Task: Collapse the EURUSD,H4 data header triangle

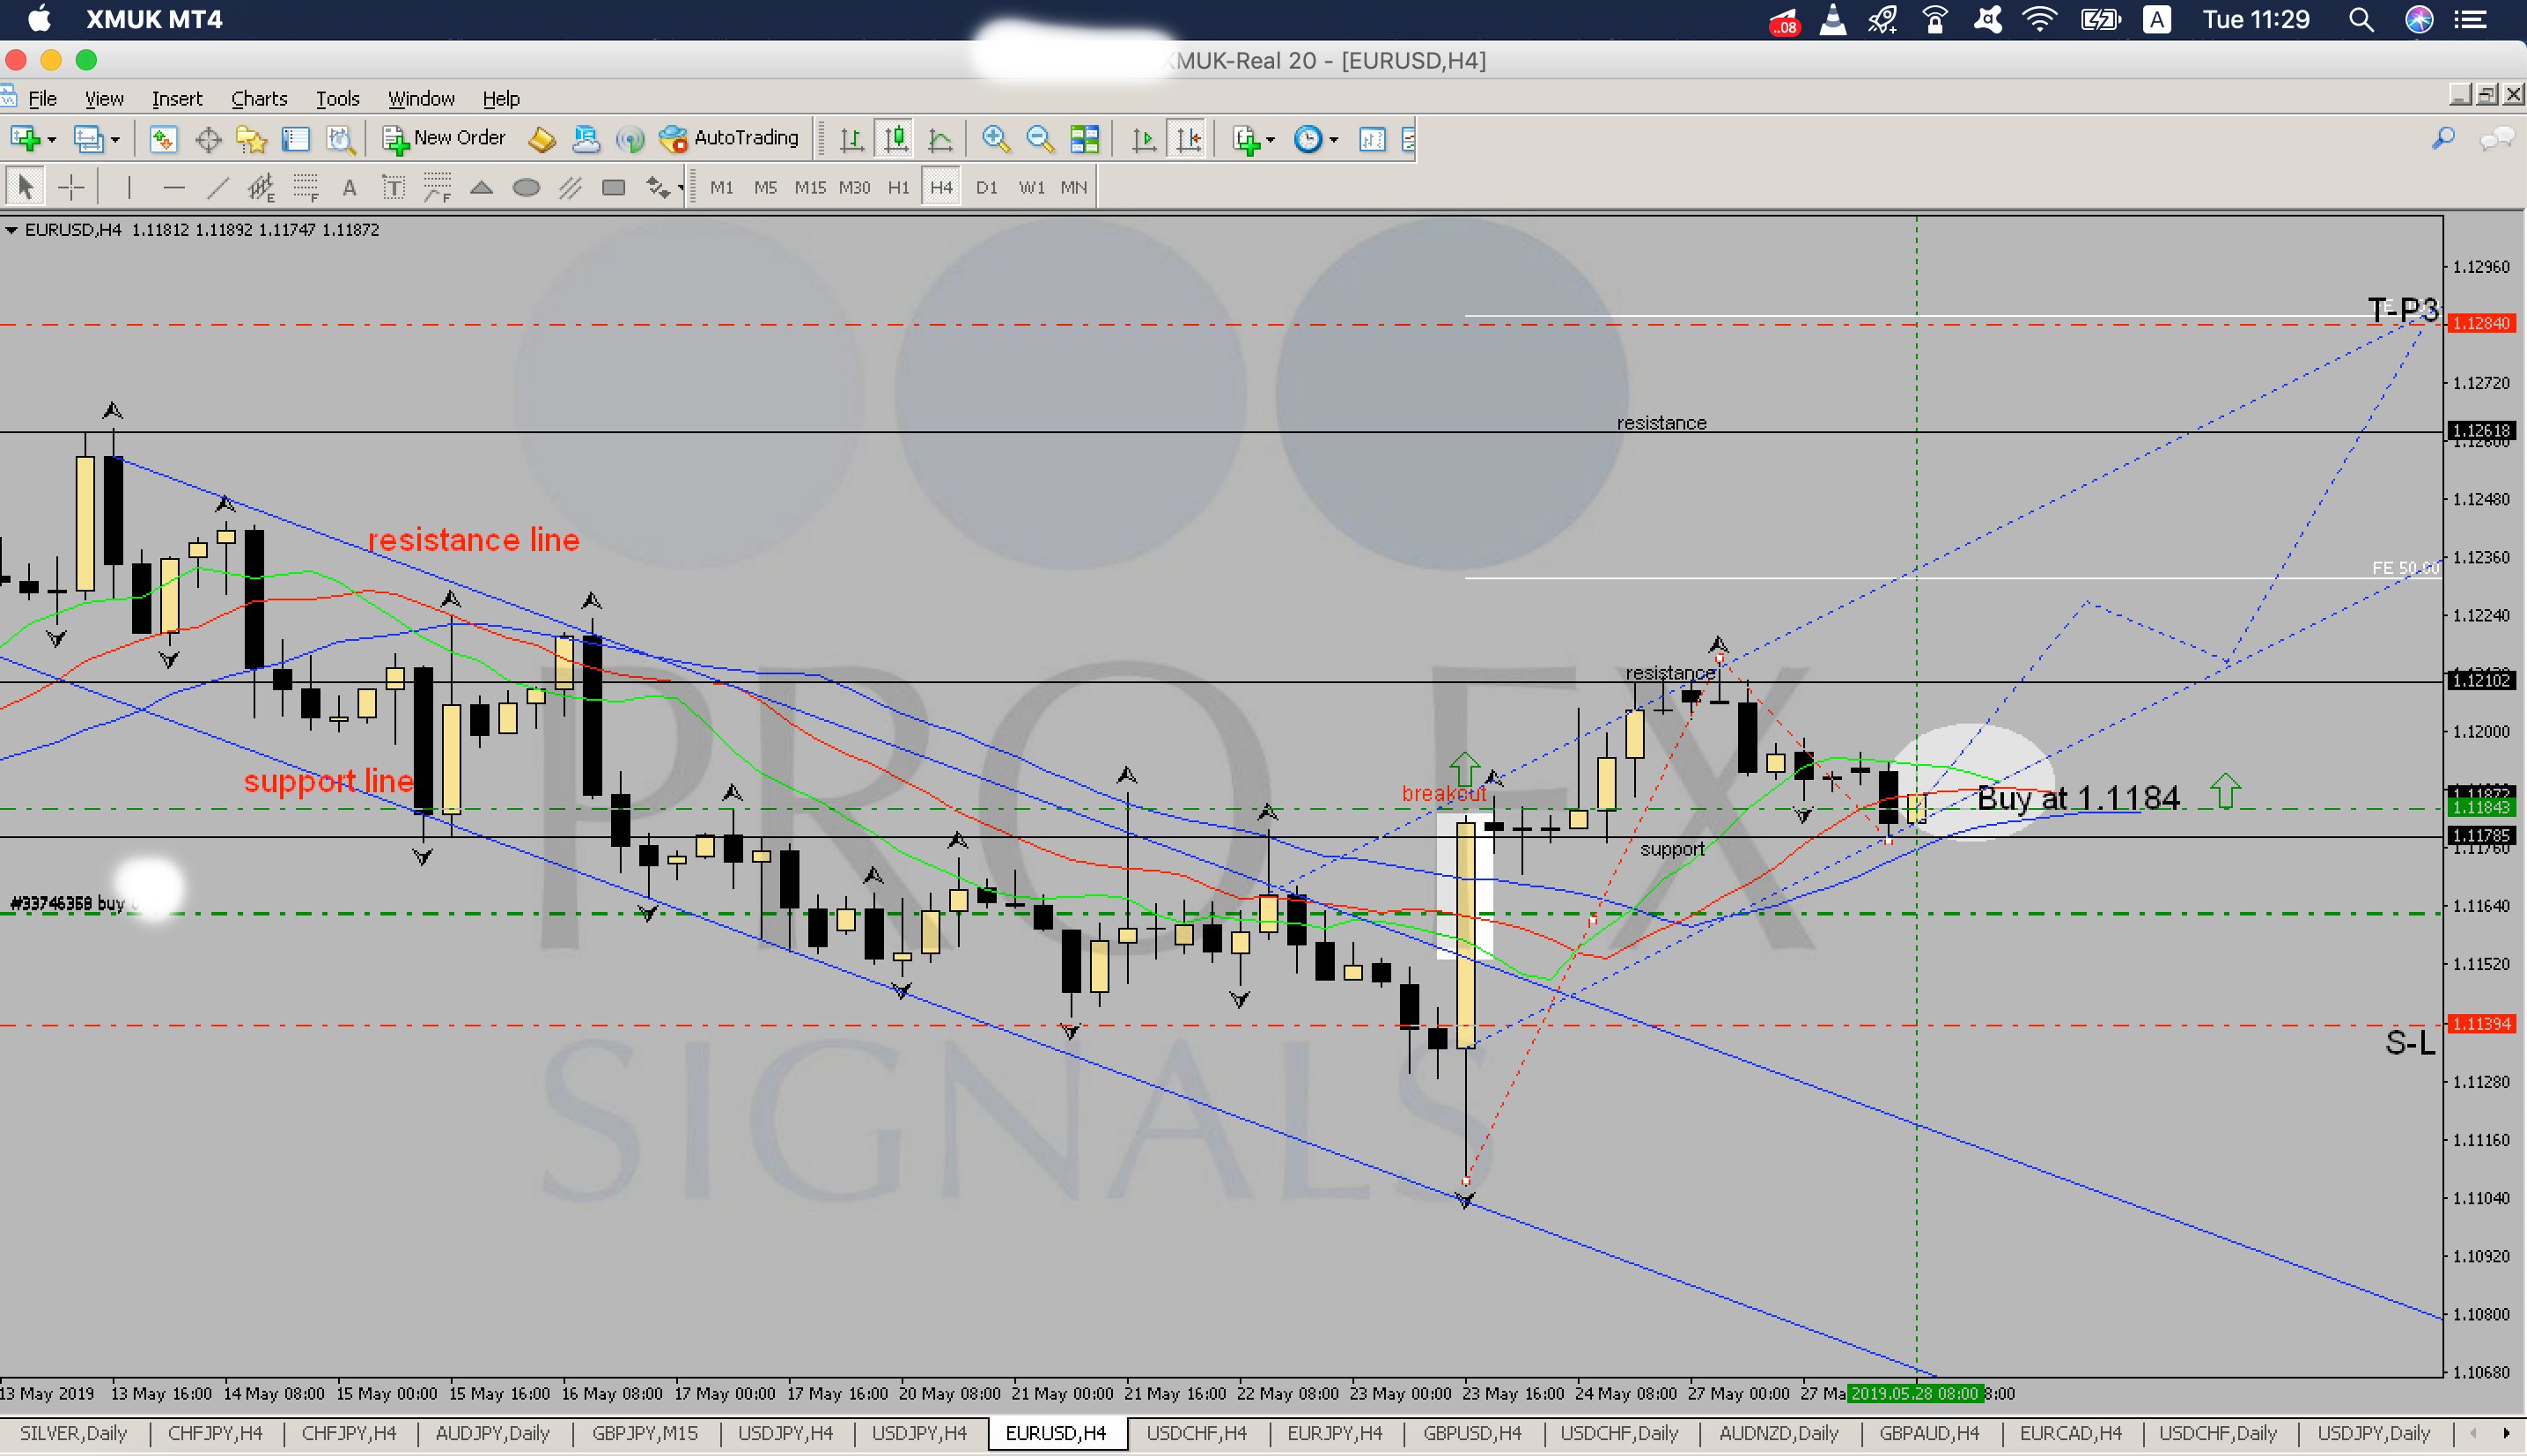Action: pos(12,229)
